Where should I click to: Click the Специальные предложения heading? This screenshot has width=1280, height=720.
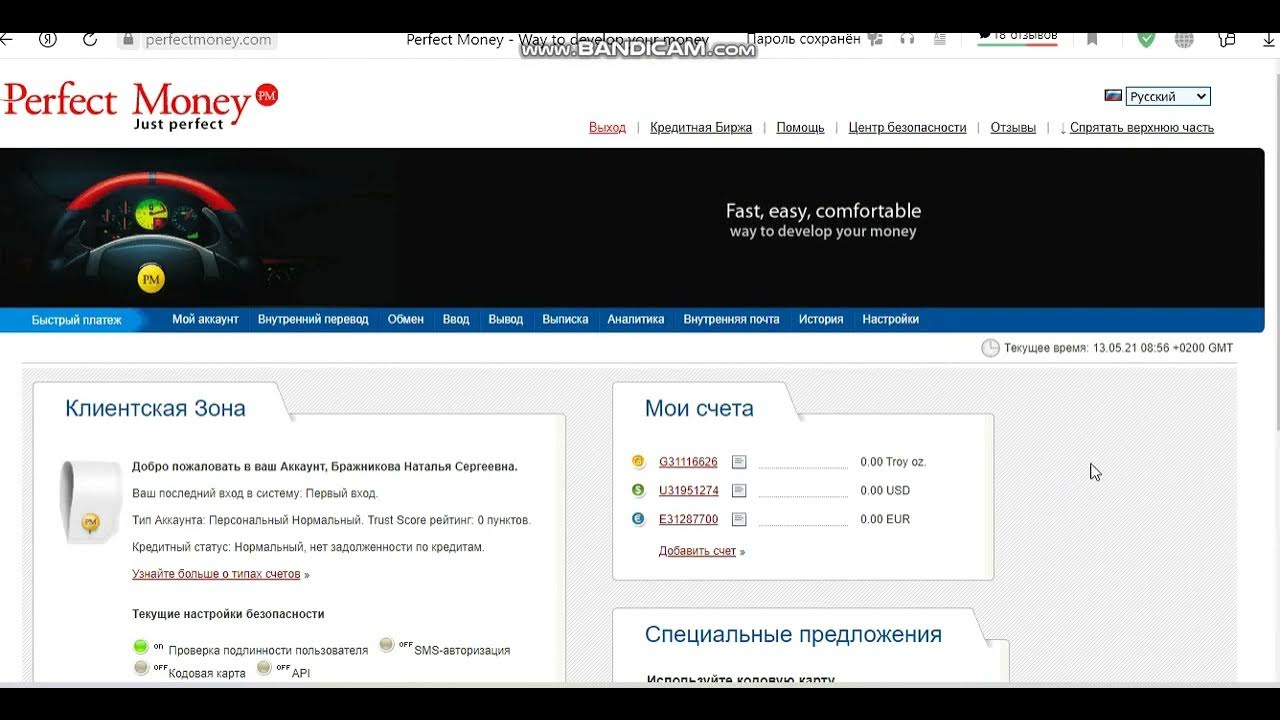[x=793, y=635]
